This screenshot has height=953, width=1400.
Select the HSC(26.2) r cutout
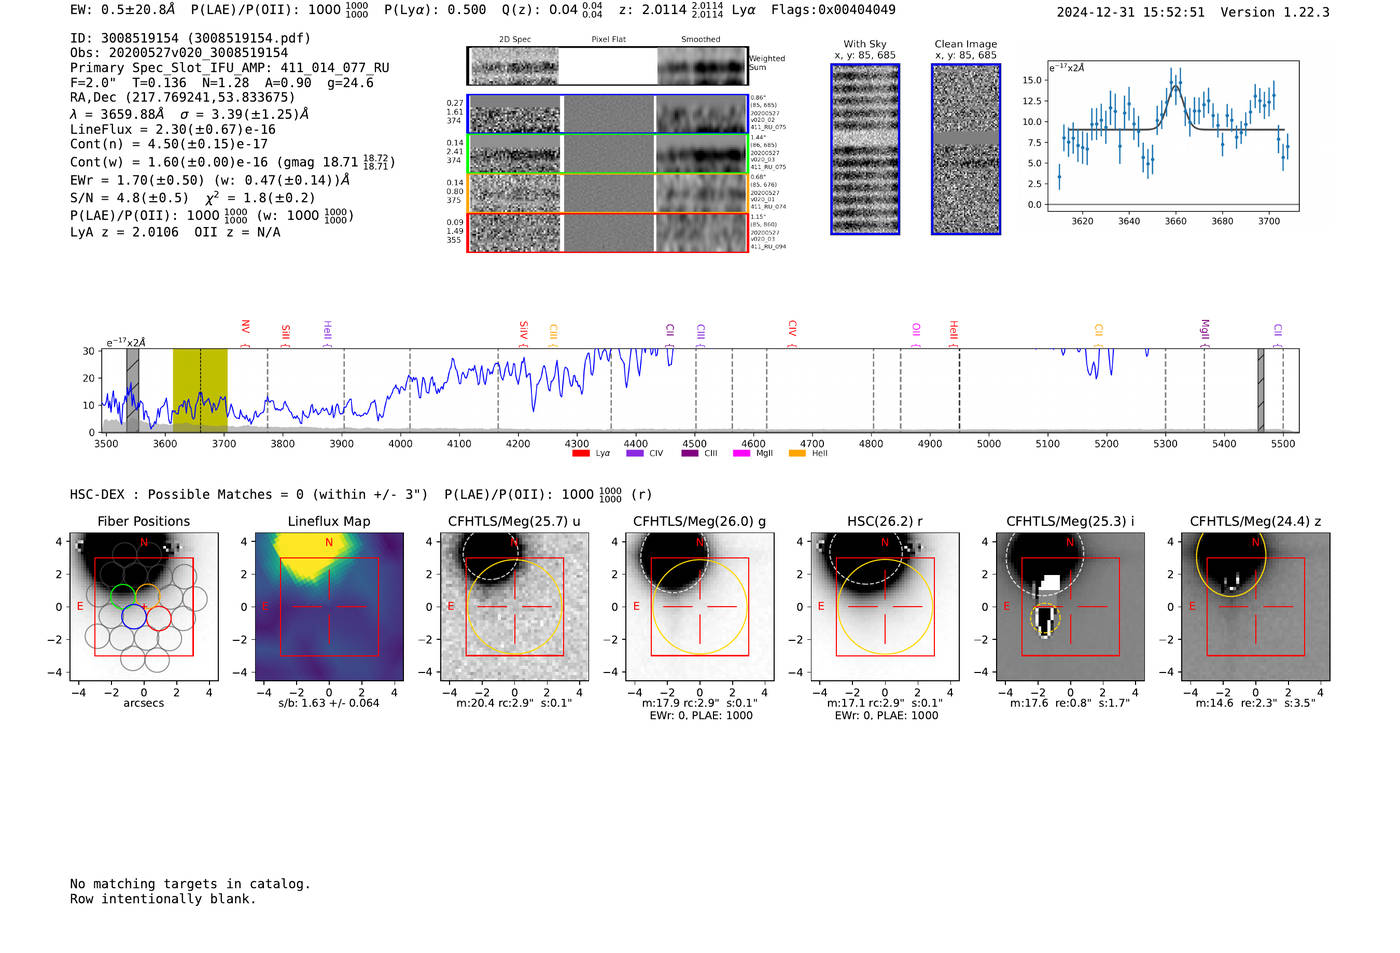click(884, 606)
